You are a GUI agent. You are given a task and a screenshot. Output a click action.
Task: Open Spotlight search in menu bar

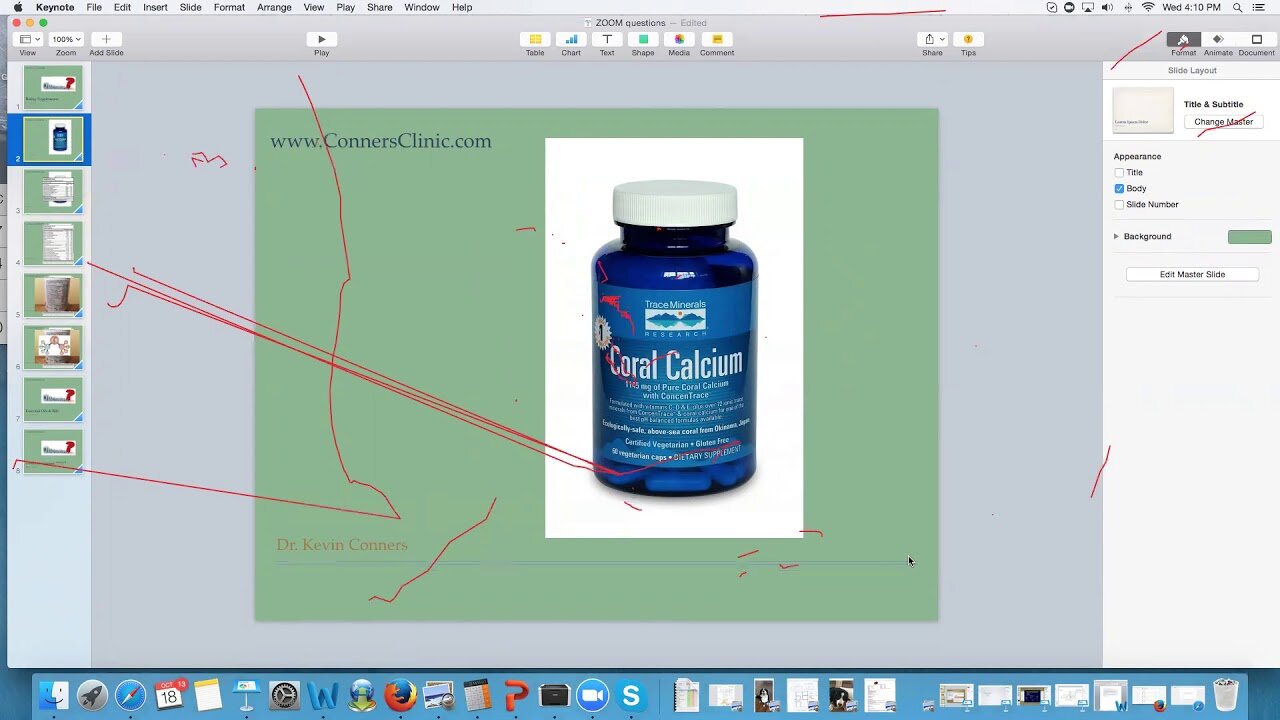click(1238, 7)
